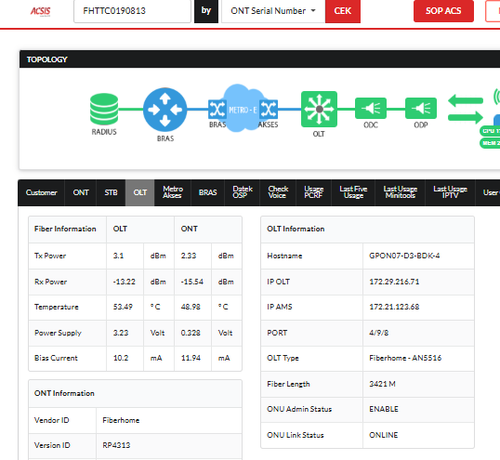This screenshot has width=500, height=460.
Task: Open the ONT Serial Number dropdown
Action: pos(273,11)
